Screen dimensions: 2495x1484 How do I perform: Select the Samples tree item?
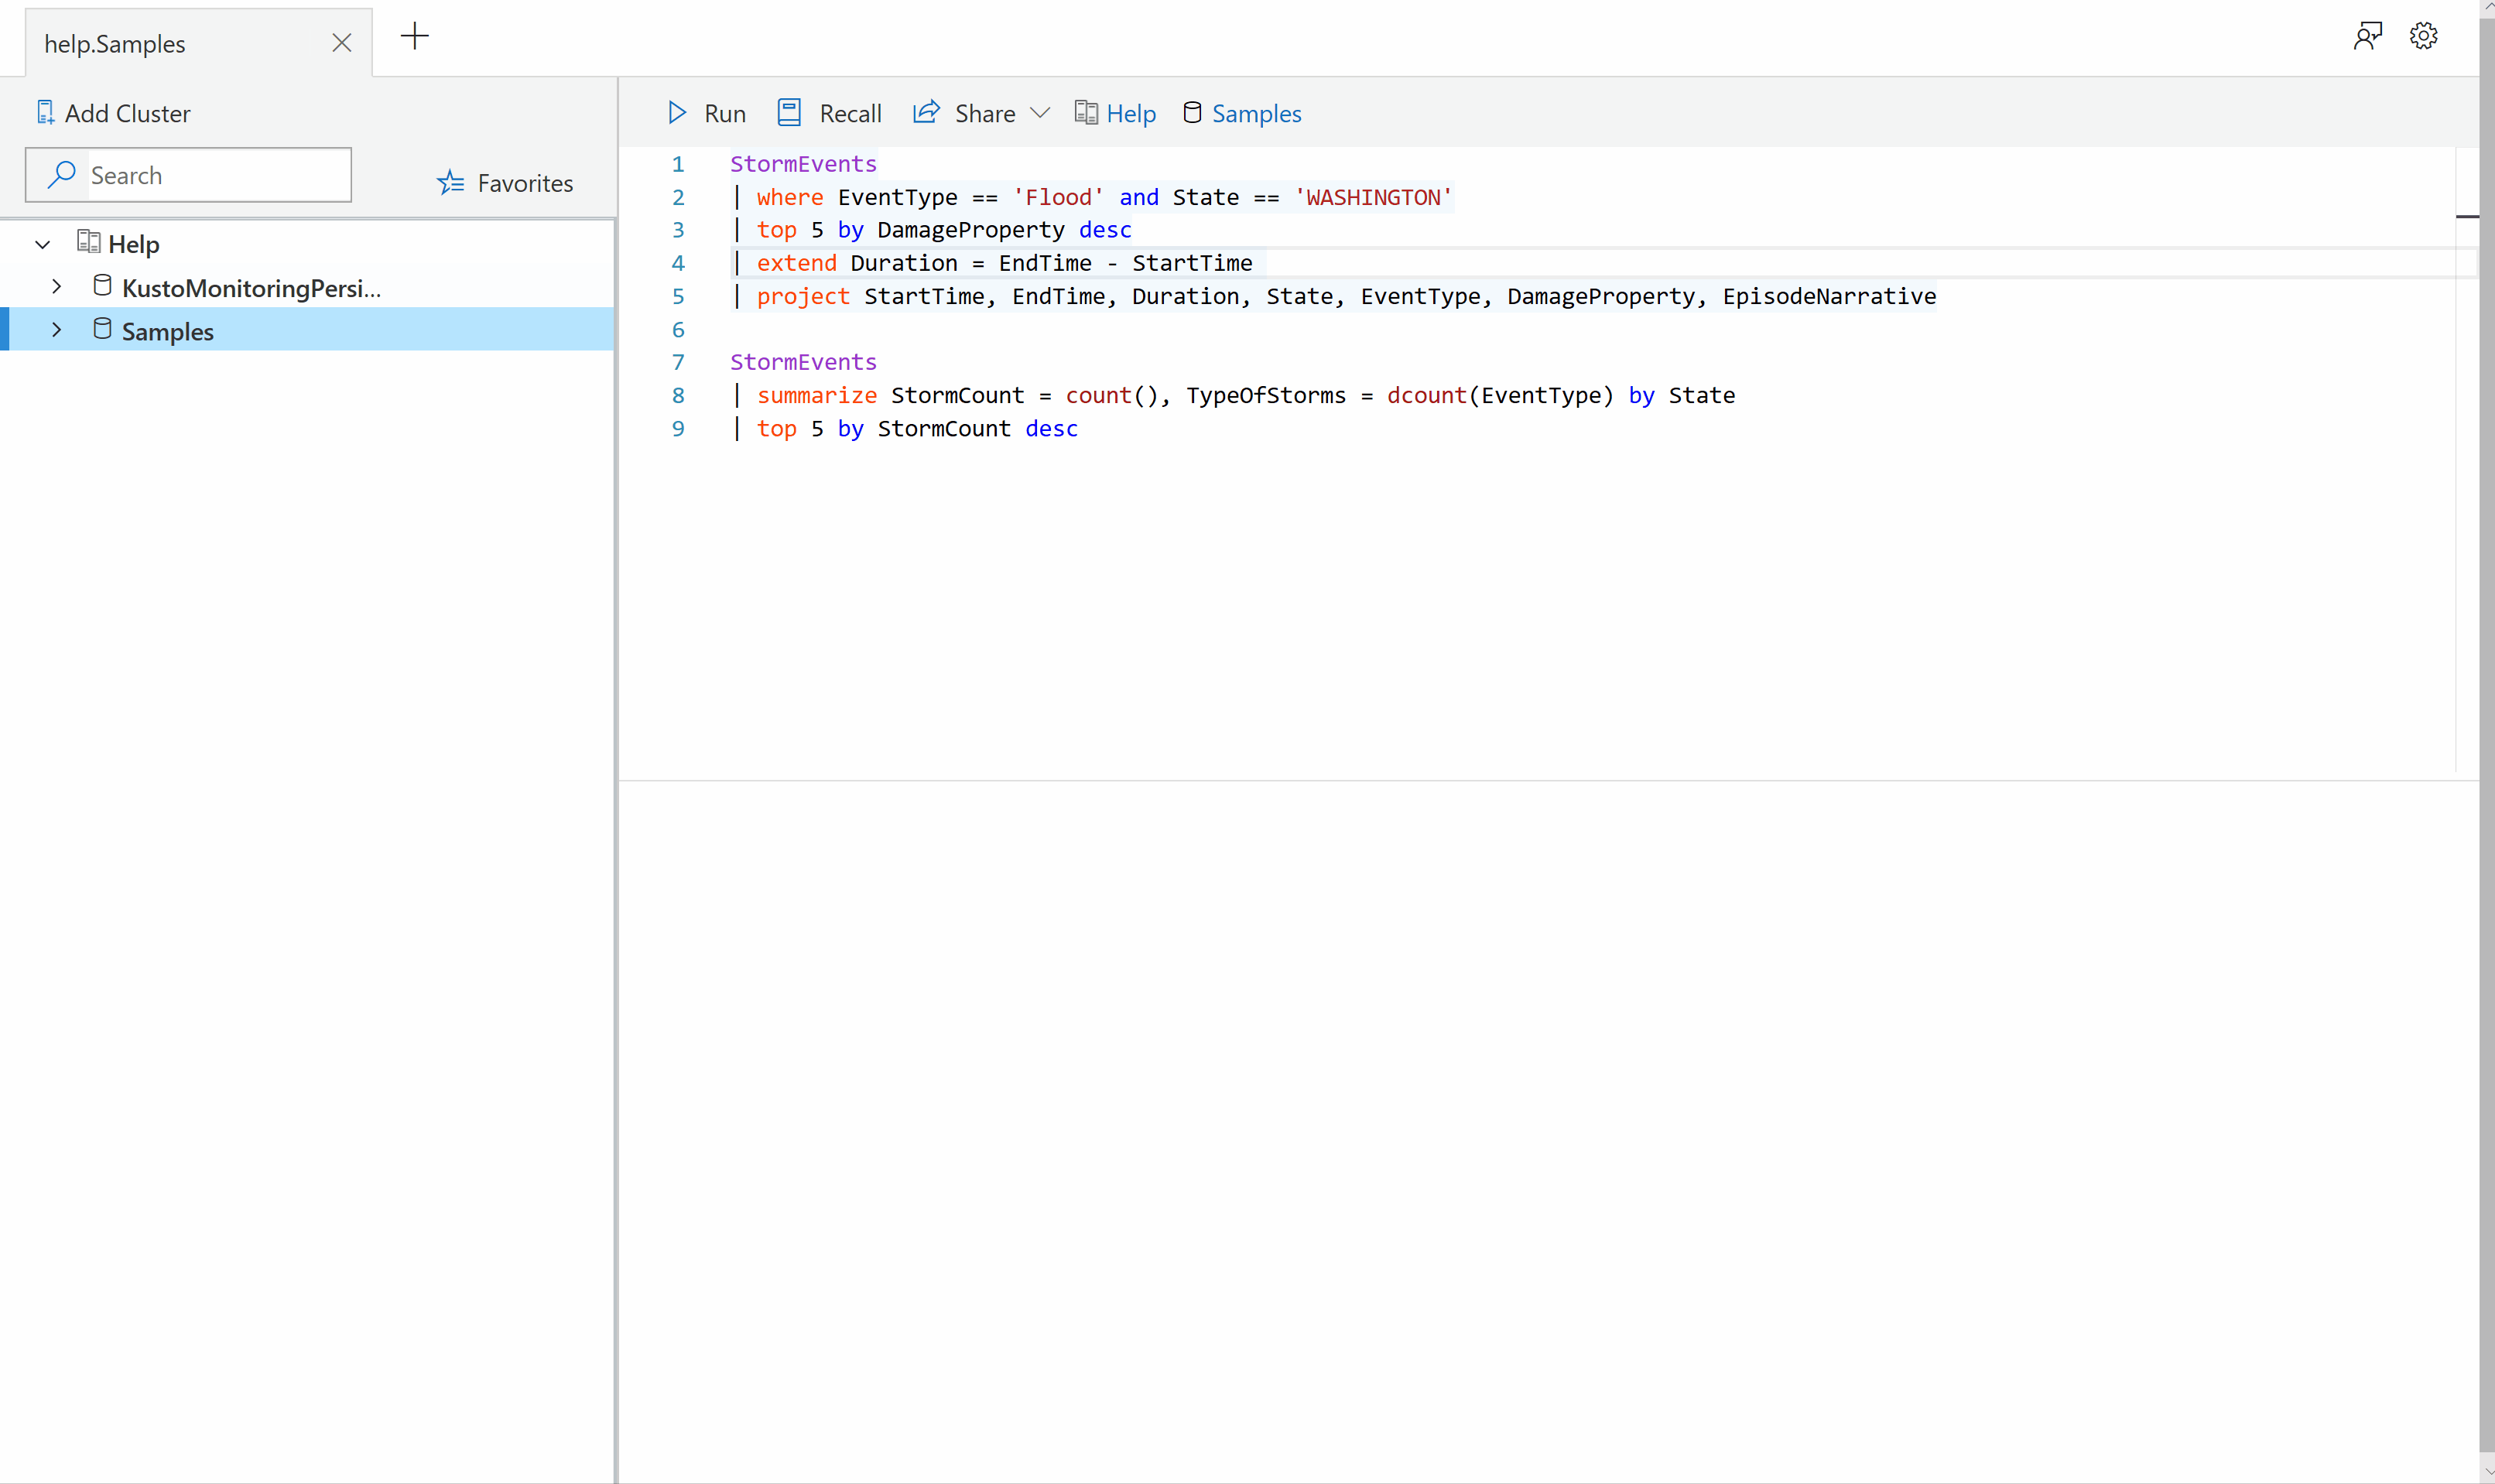tap(168, 331)
